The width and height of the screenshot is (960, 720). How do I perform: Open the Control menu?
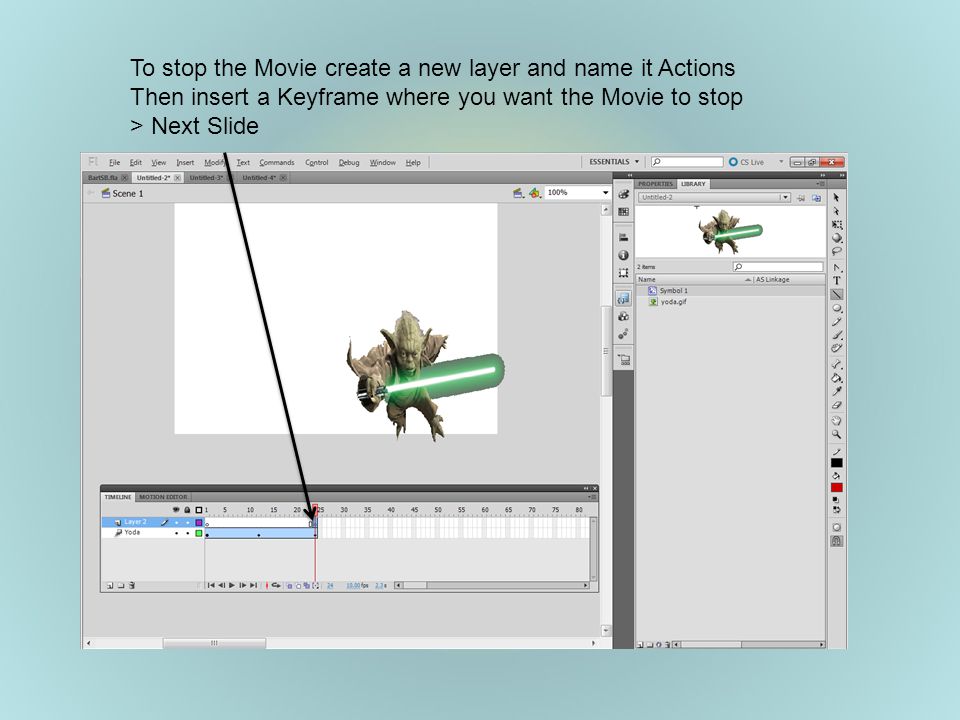[x=317, y=162]
